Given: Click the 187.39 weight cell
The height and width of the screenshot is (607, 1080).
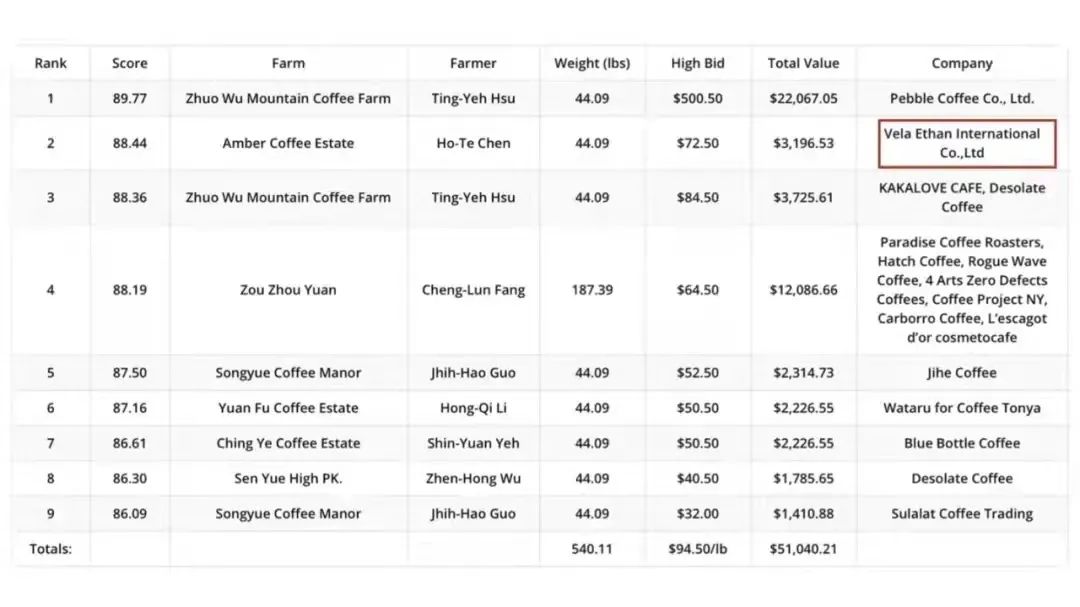Looking at the screenshot, I should tap(592, 290).
